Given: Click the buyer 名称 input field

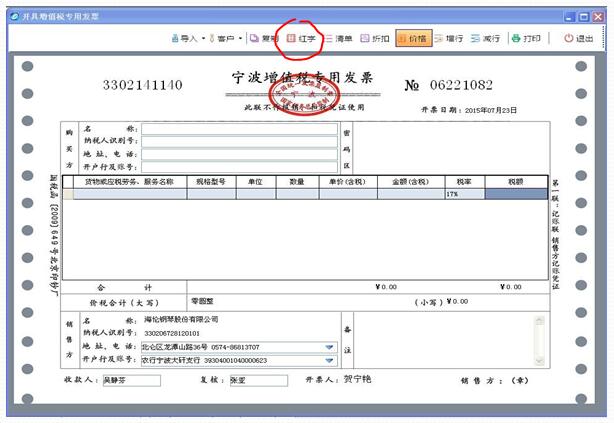Looking at the screenshot, I should click(239, 129).
